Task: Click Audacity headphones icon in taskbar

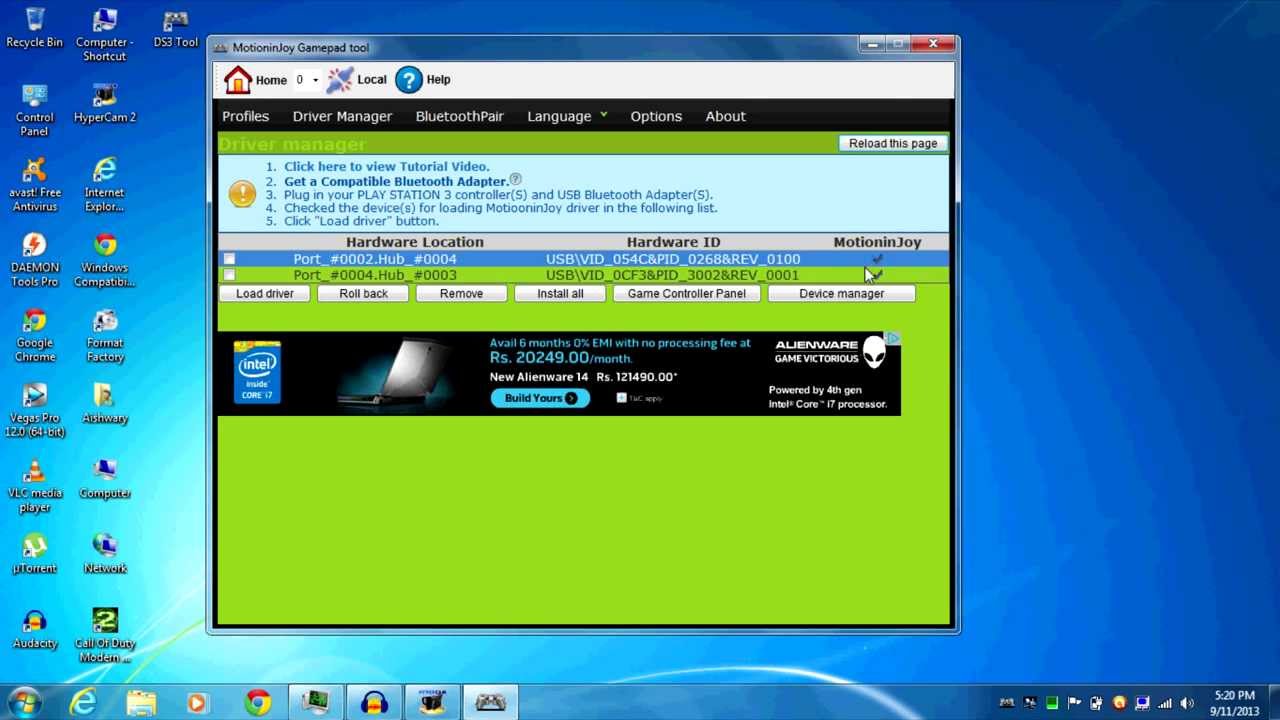Action: [x=375, y=703]
